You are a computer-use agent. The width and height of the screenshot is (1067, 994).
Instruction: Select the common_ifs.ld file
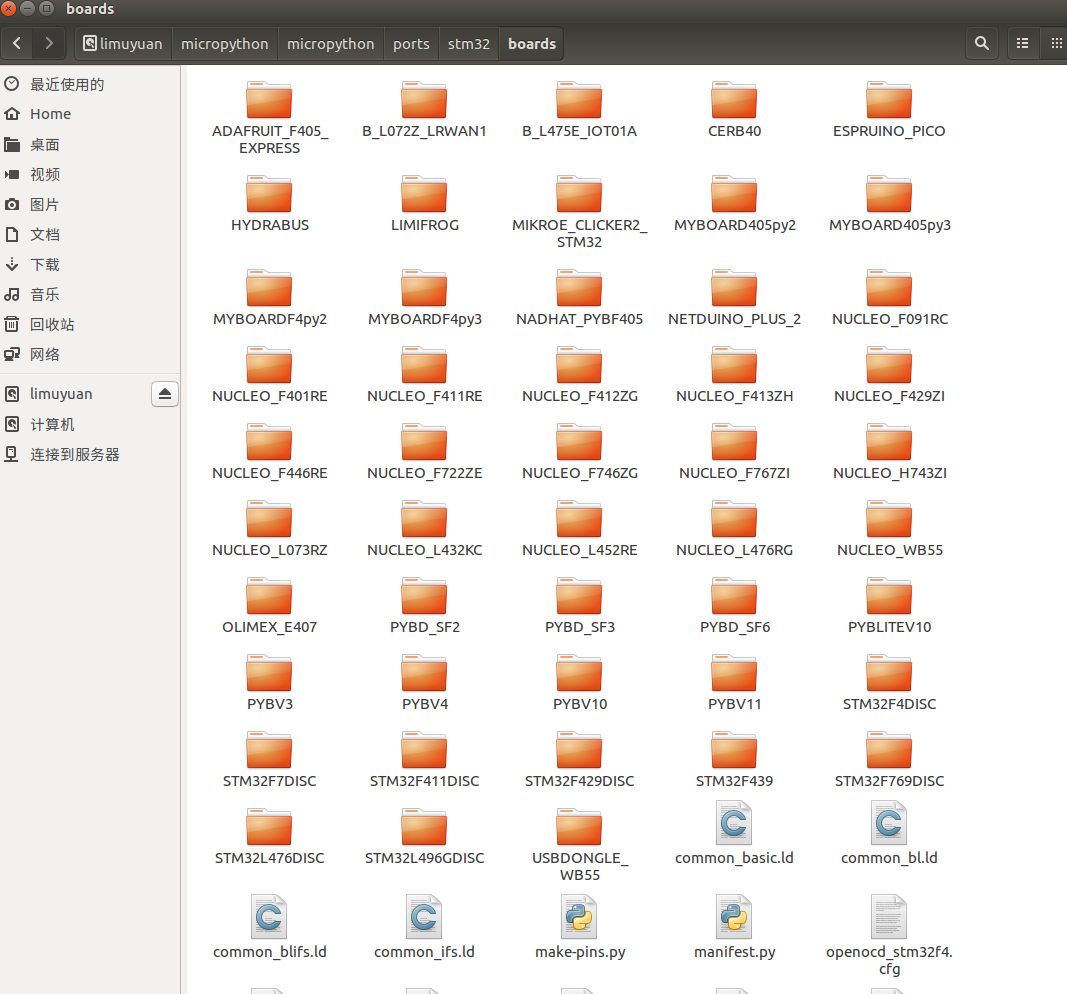click(424, 927)
